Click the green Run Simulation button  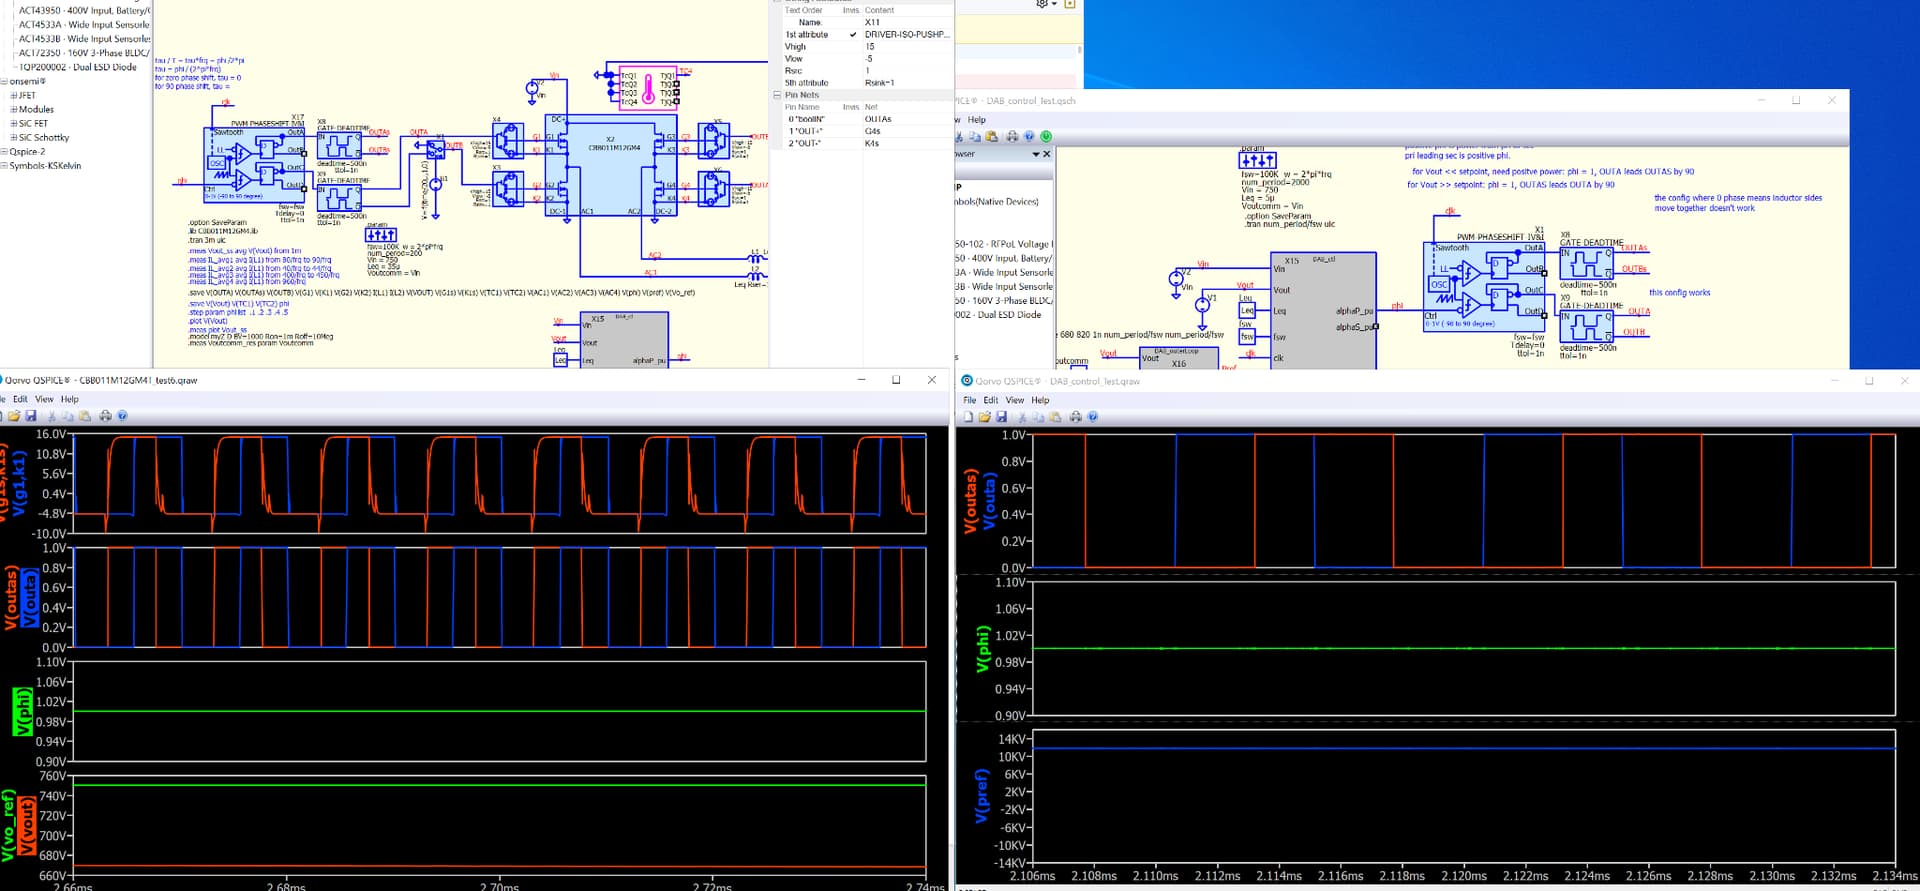tap(1046, 136)
